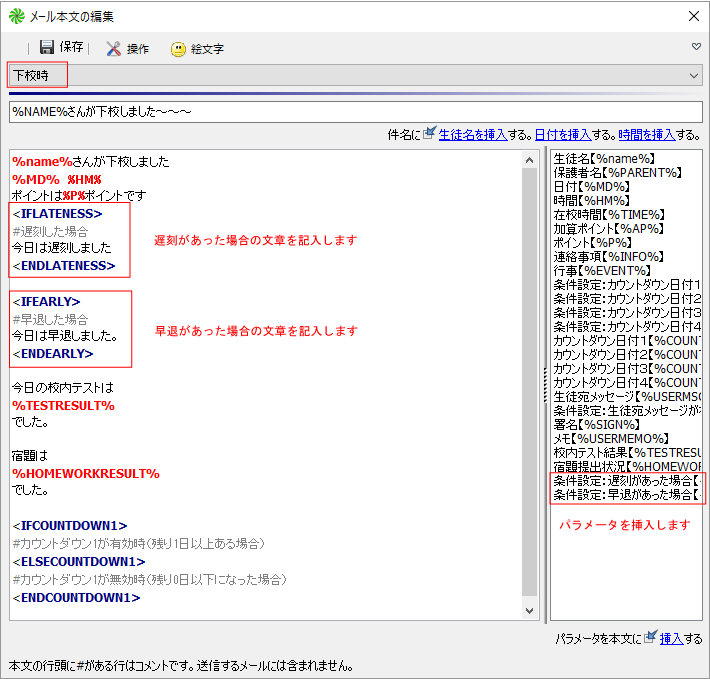This screenshot has height=679, width=710.
Task: Select 条件設定:早退があった場合 item
Action: click(x=627, y=495)
